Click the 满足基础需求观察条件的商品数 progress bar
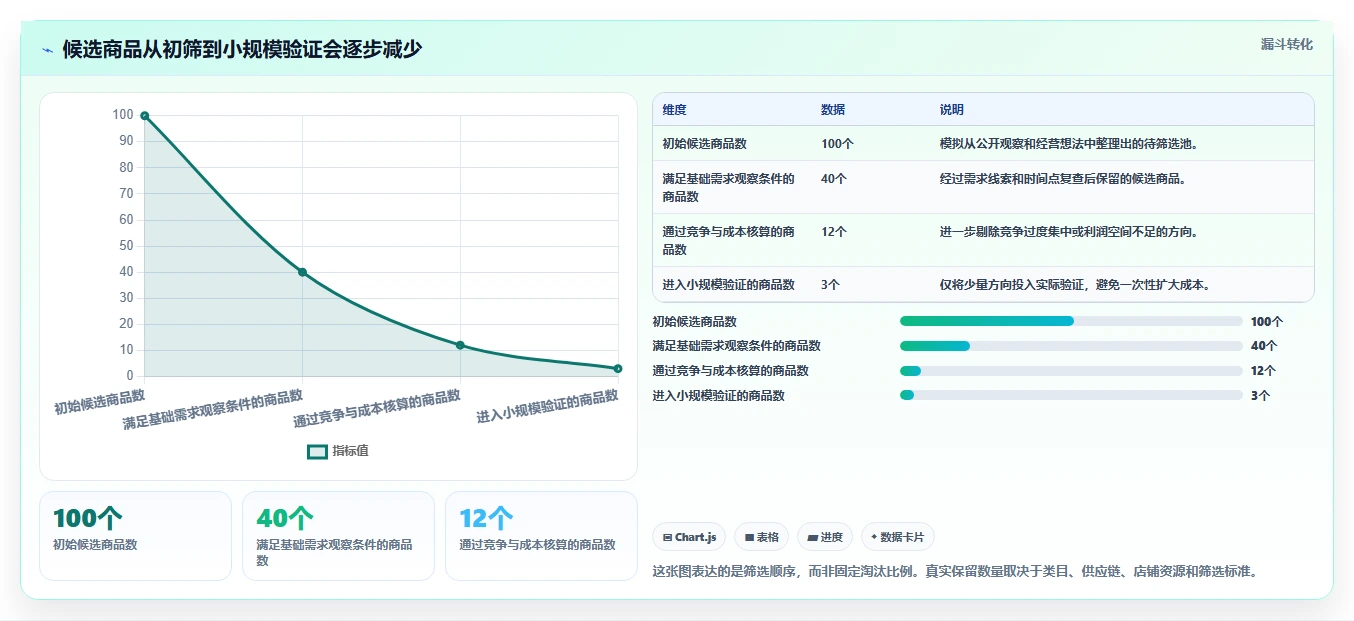 coord(1071,346)
